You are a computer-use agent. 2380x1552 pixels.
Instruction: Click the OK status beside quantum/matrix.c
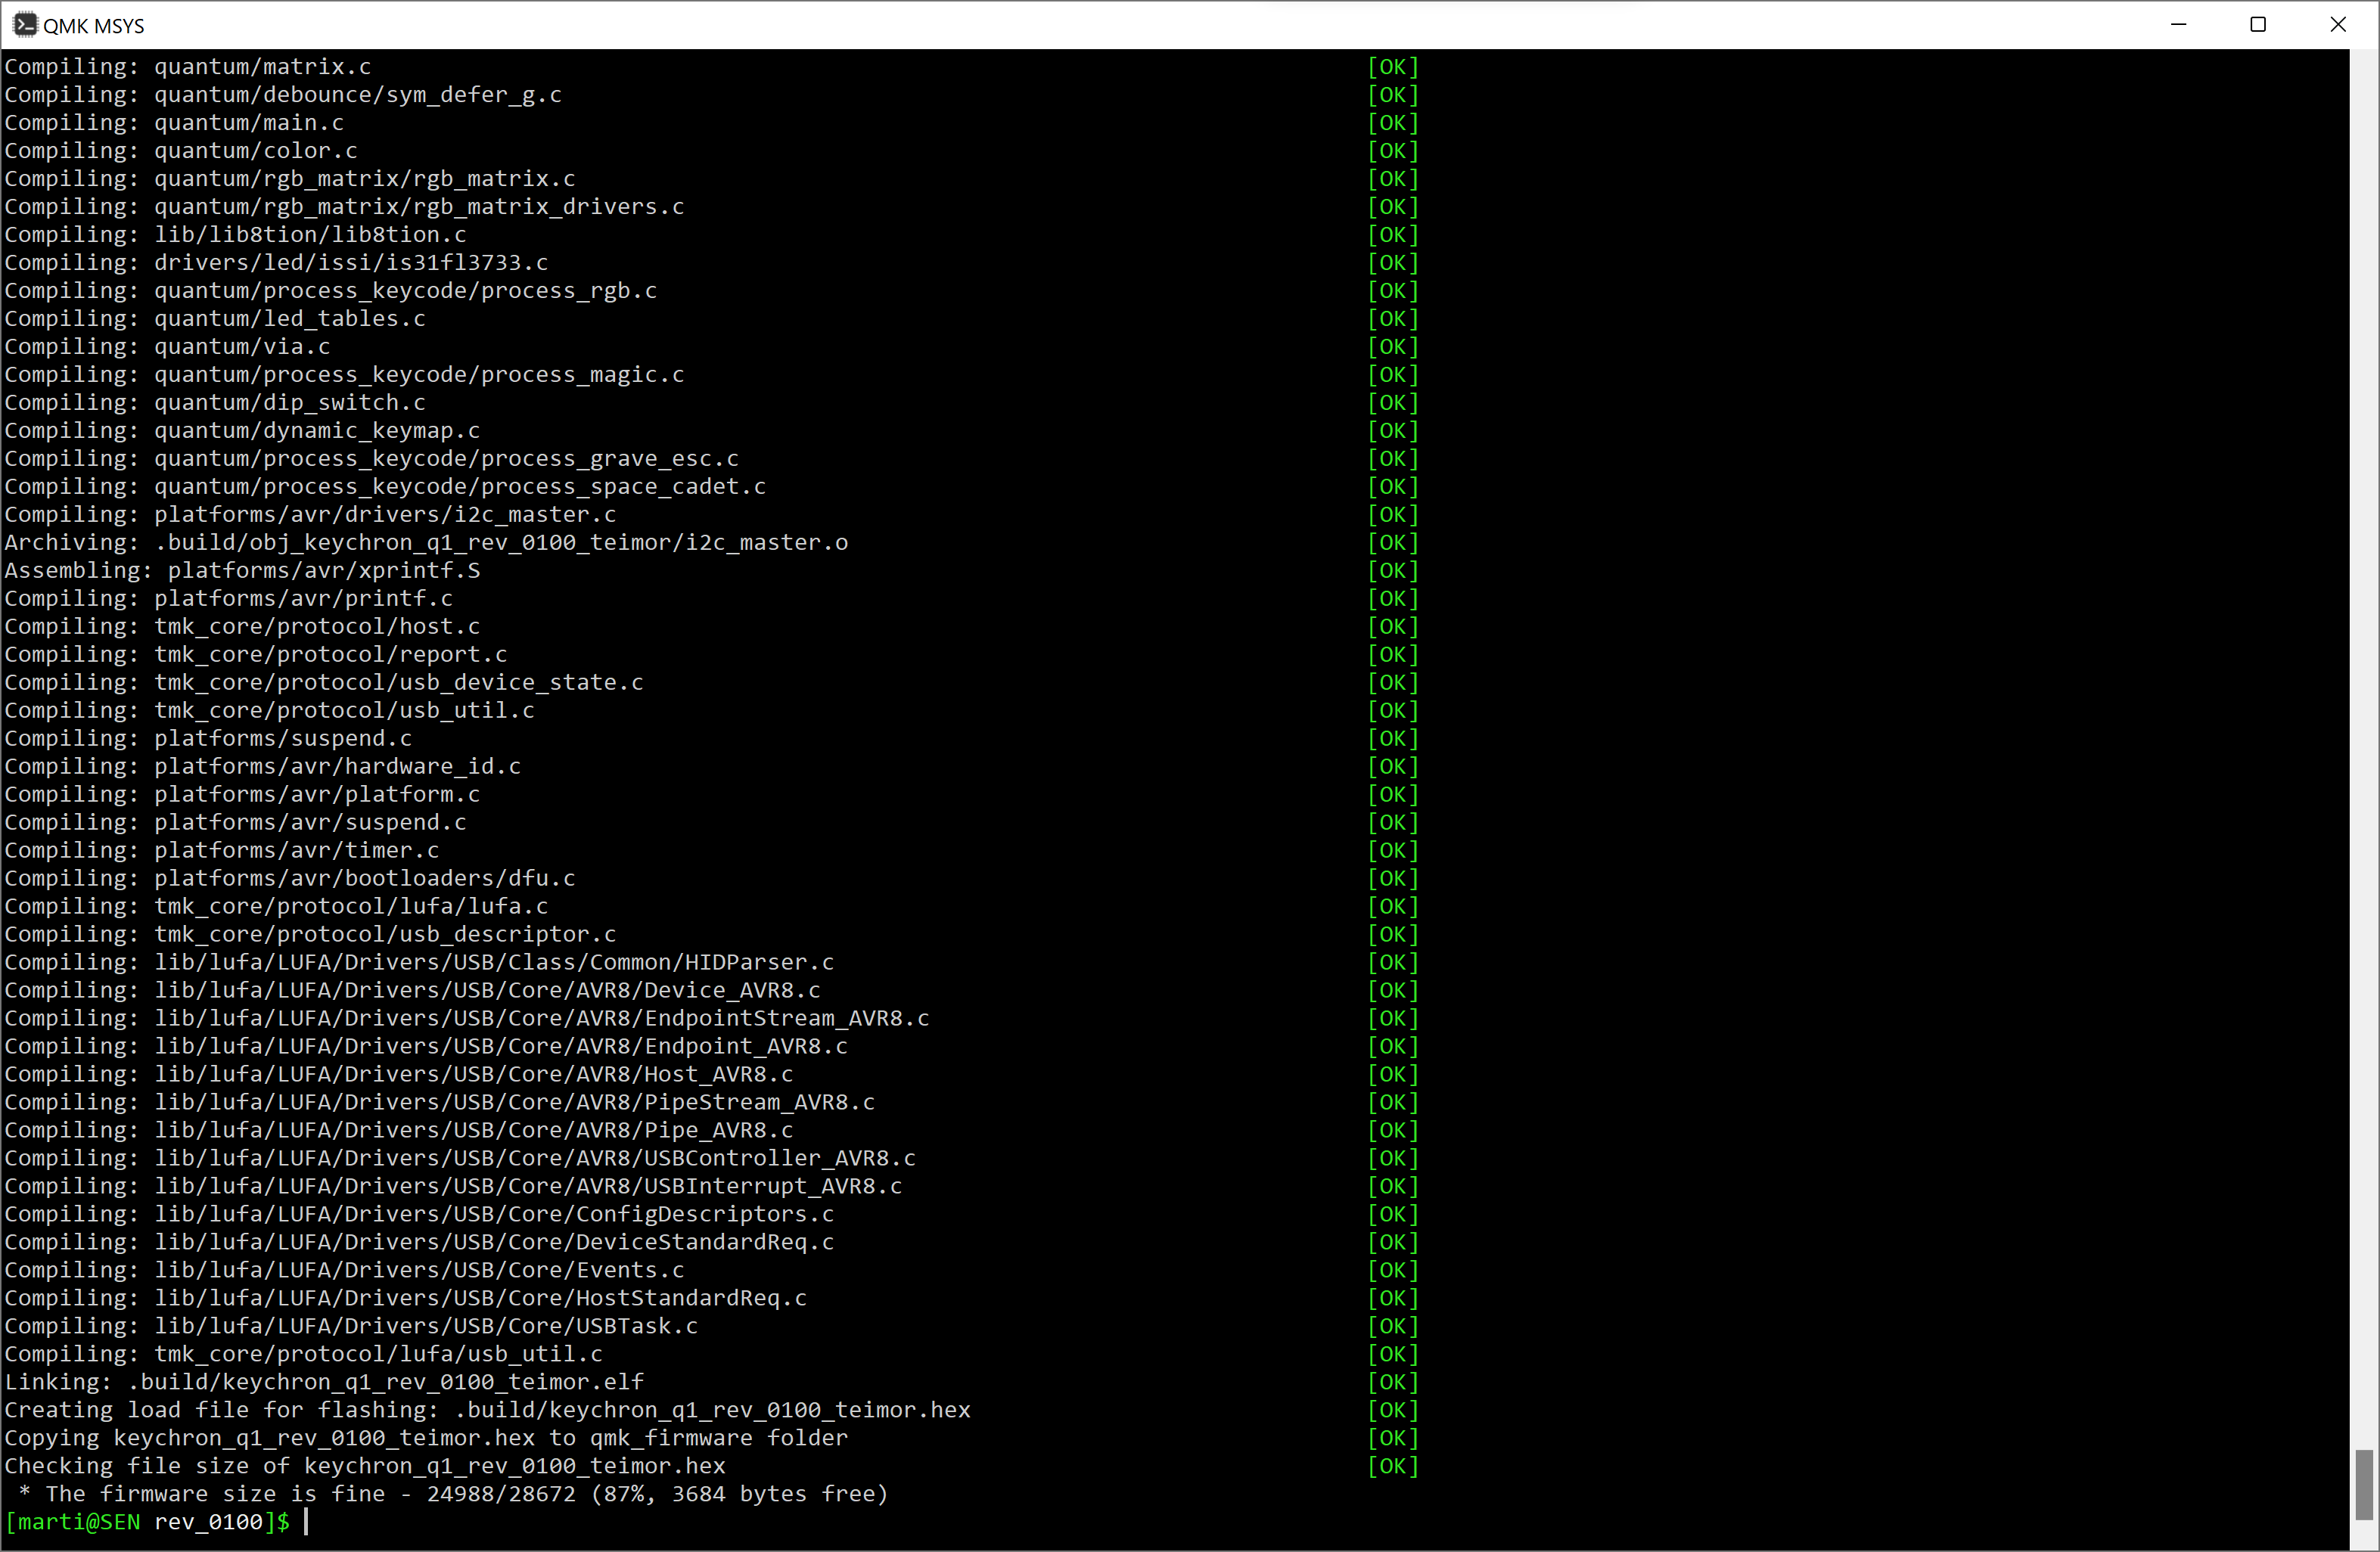1392,67
